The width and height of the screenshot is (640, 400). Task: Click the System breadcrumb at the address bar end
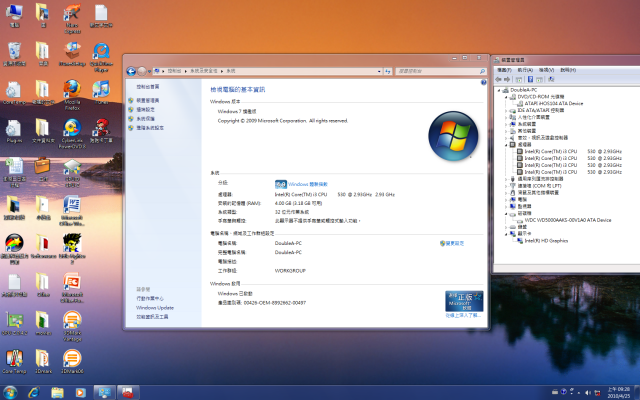click(231, 71)
